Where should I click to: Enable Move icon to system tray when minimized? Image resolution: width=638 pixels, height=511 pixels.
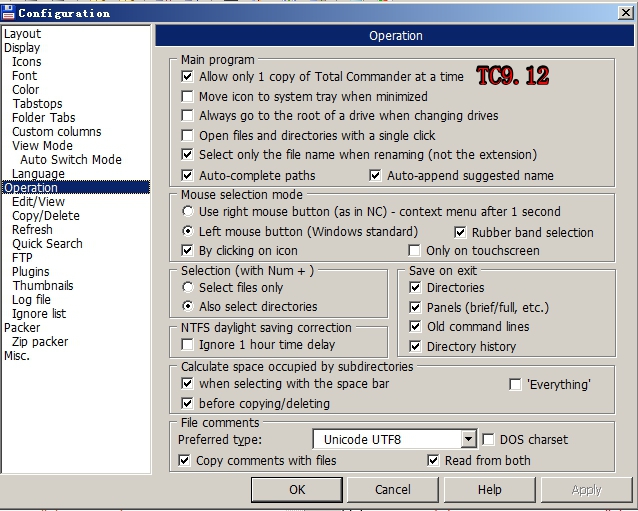coord(187,96)
